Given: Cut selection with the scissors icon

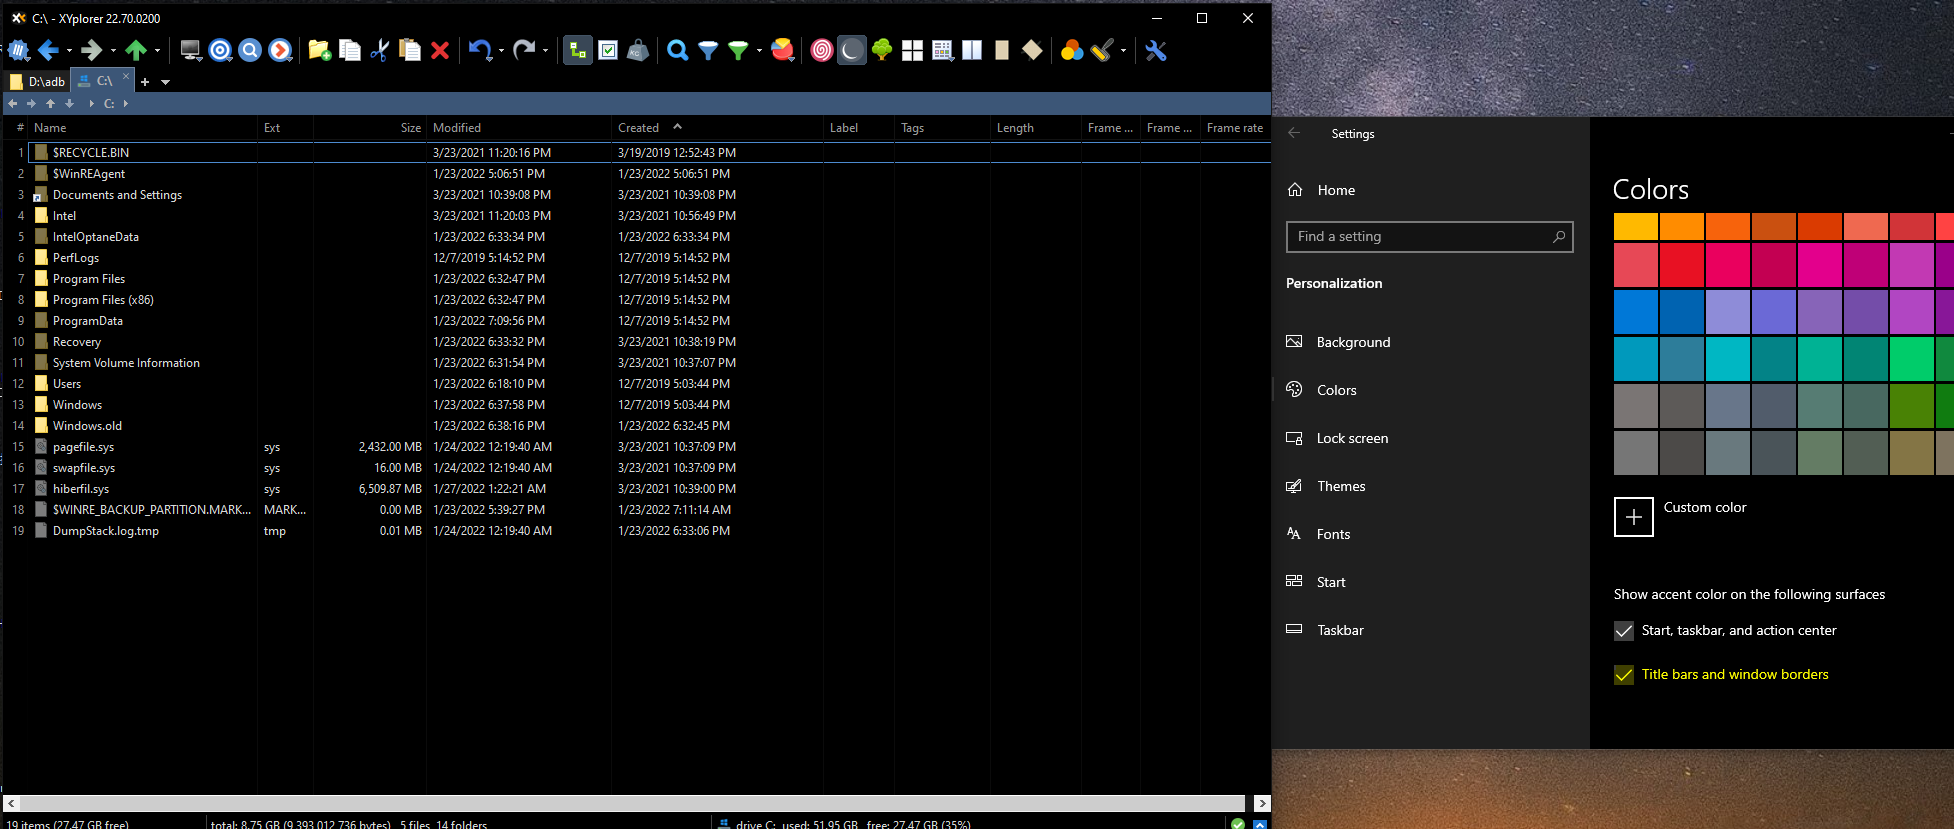Looking at the screenshot, I should 379,50.
